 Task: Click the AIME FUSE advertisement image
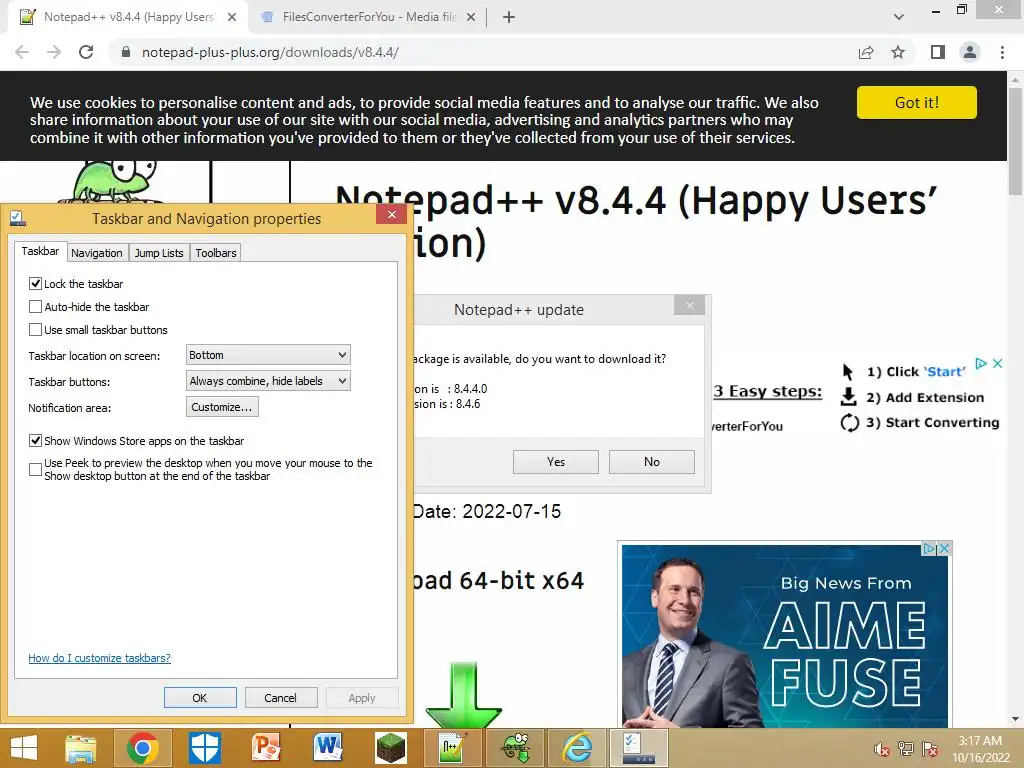point(784,636)
